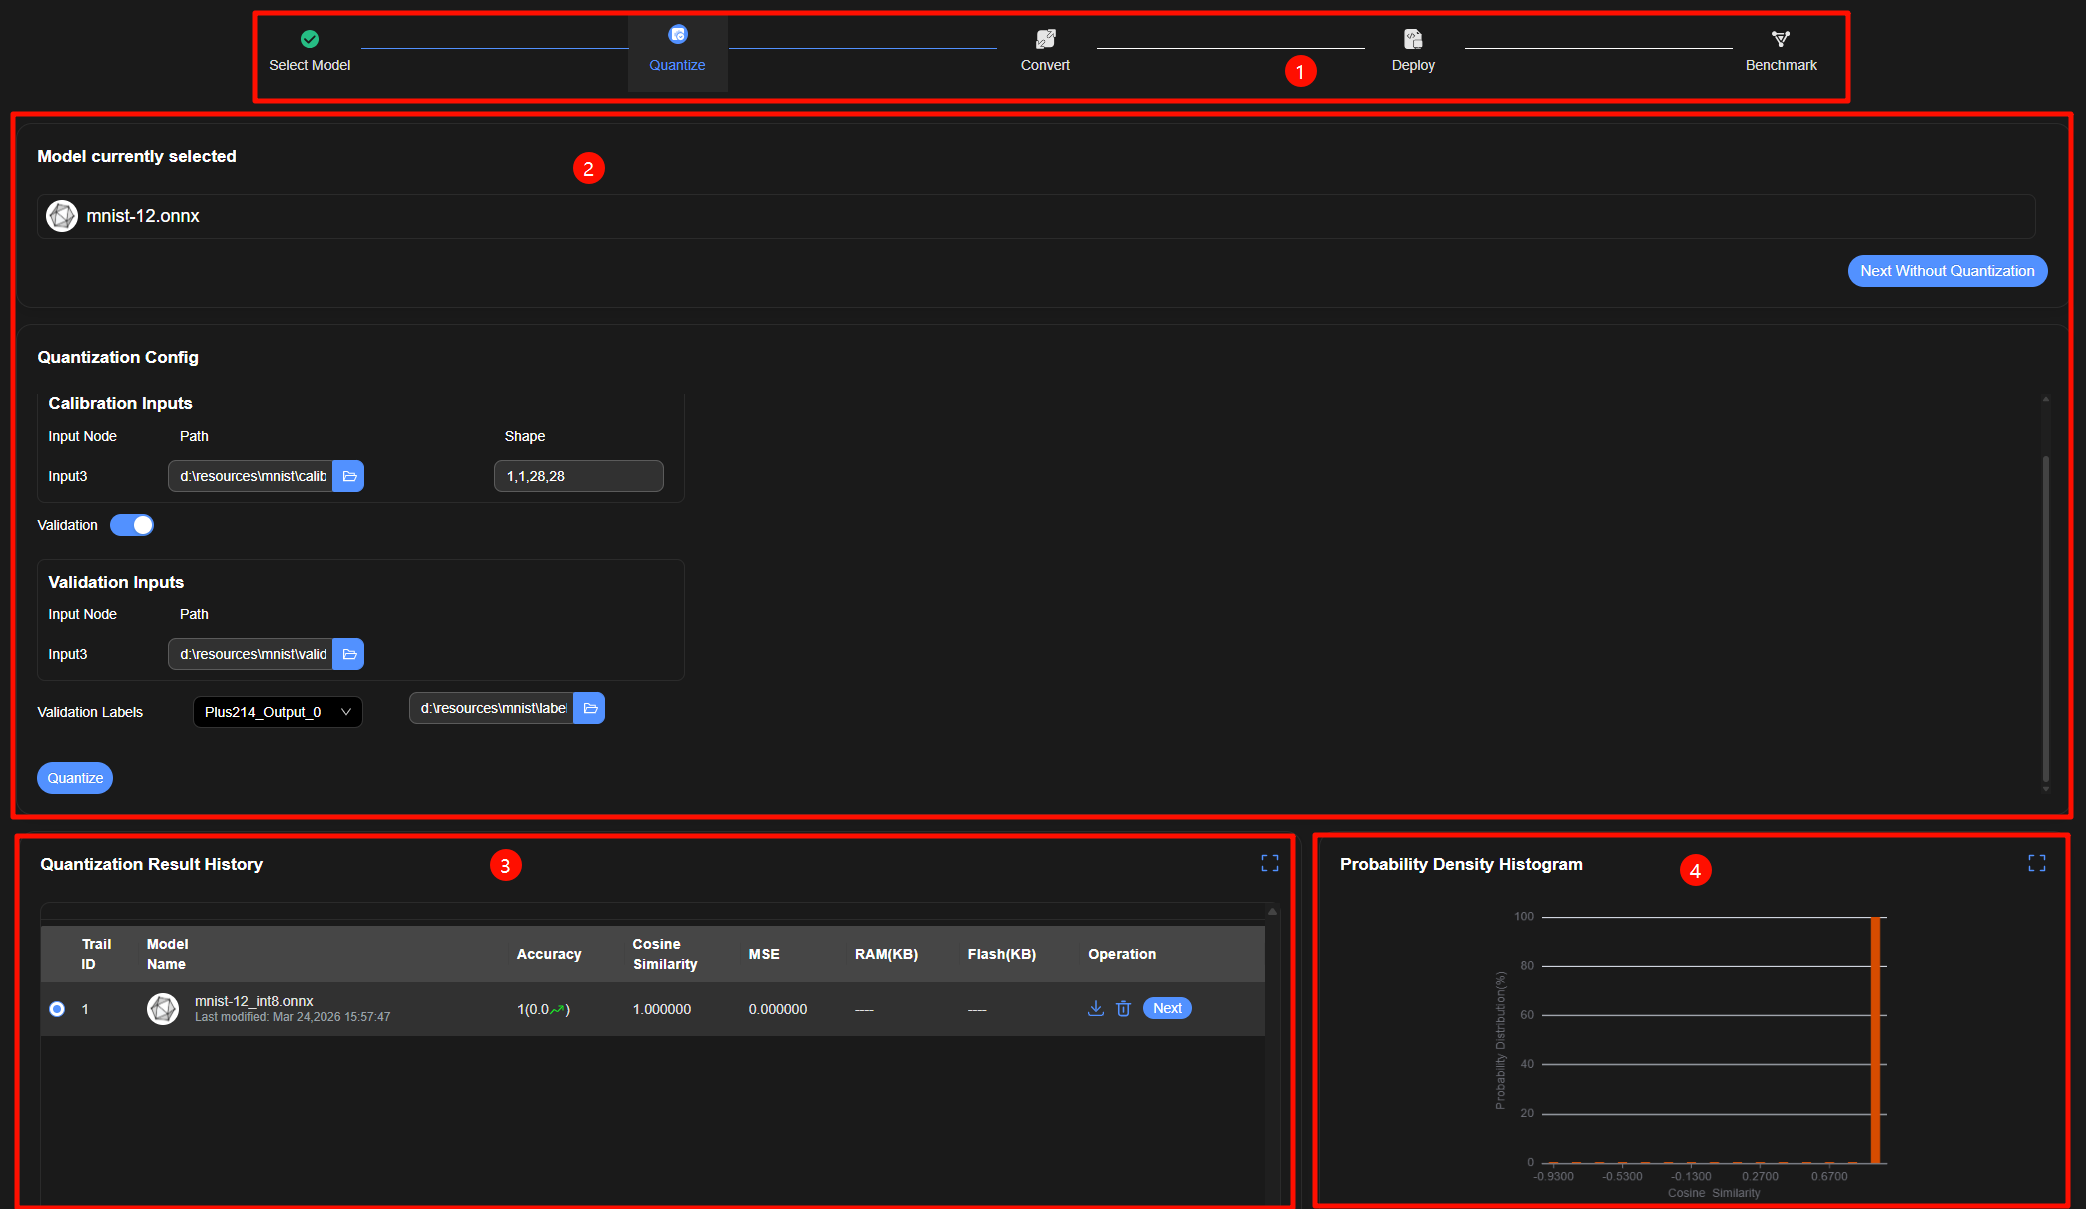Click the Deploy step icon
This screenshot has height=1209, width=2086.
click(1413, 39)
